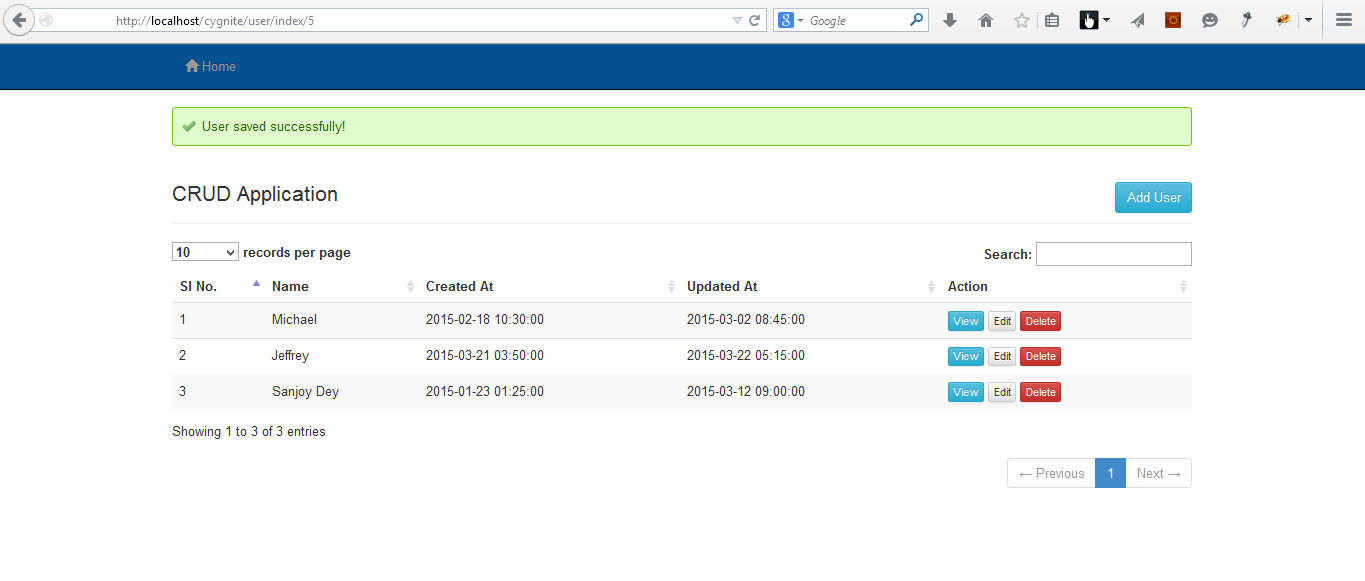Edit Jeffrey's record
The image size is (1365, 581).
(1002, 356)
